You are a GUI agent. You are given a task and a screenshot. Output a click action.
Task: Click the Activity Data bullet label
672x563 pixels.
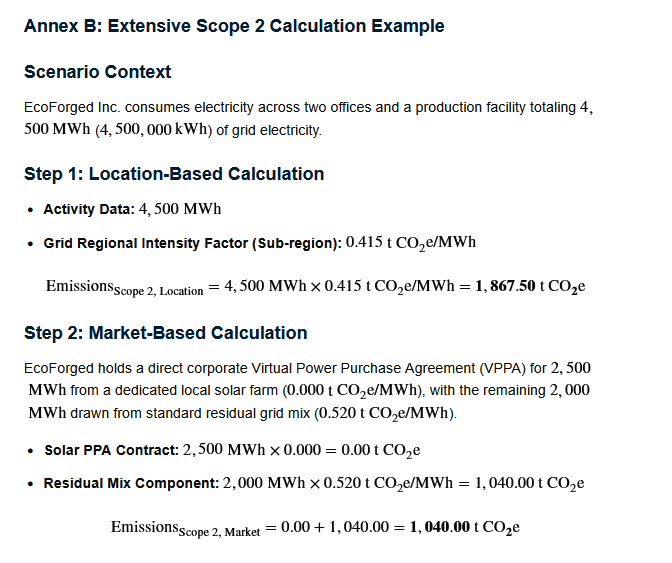click(89, 209)
